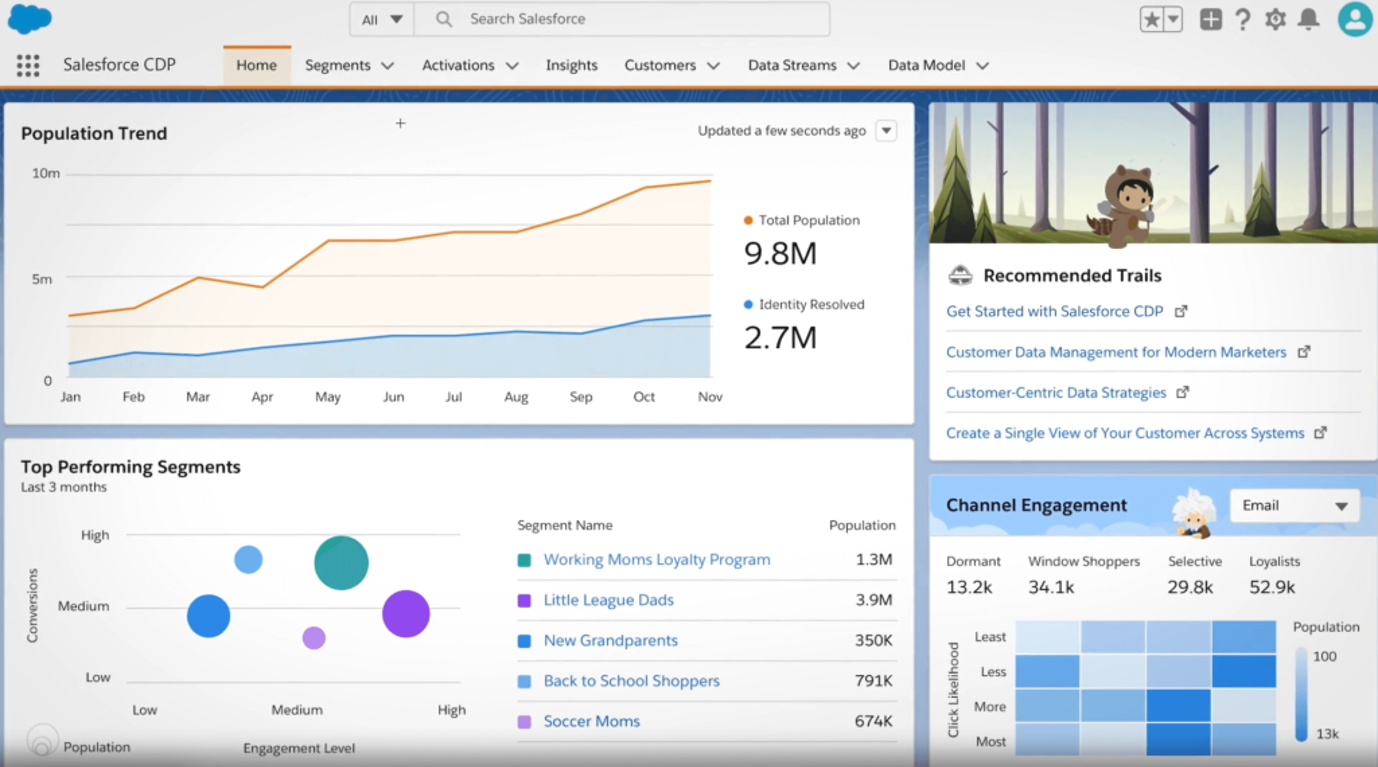Open the Help question mark icon

coord(1242,19)
